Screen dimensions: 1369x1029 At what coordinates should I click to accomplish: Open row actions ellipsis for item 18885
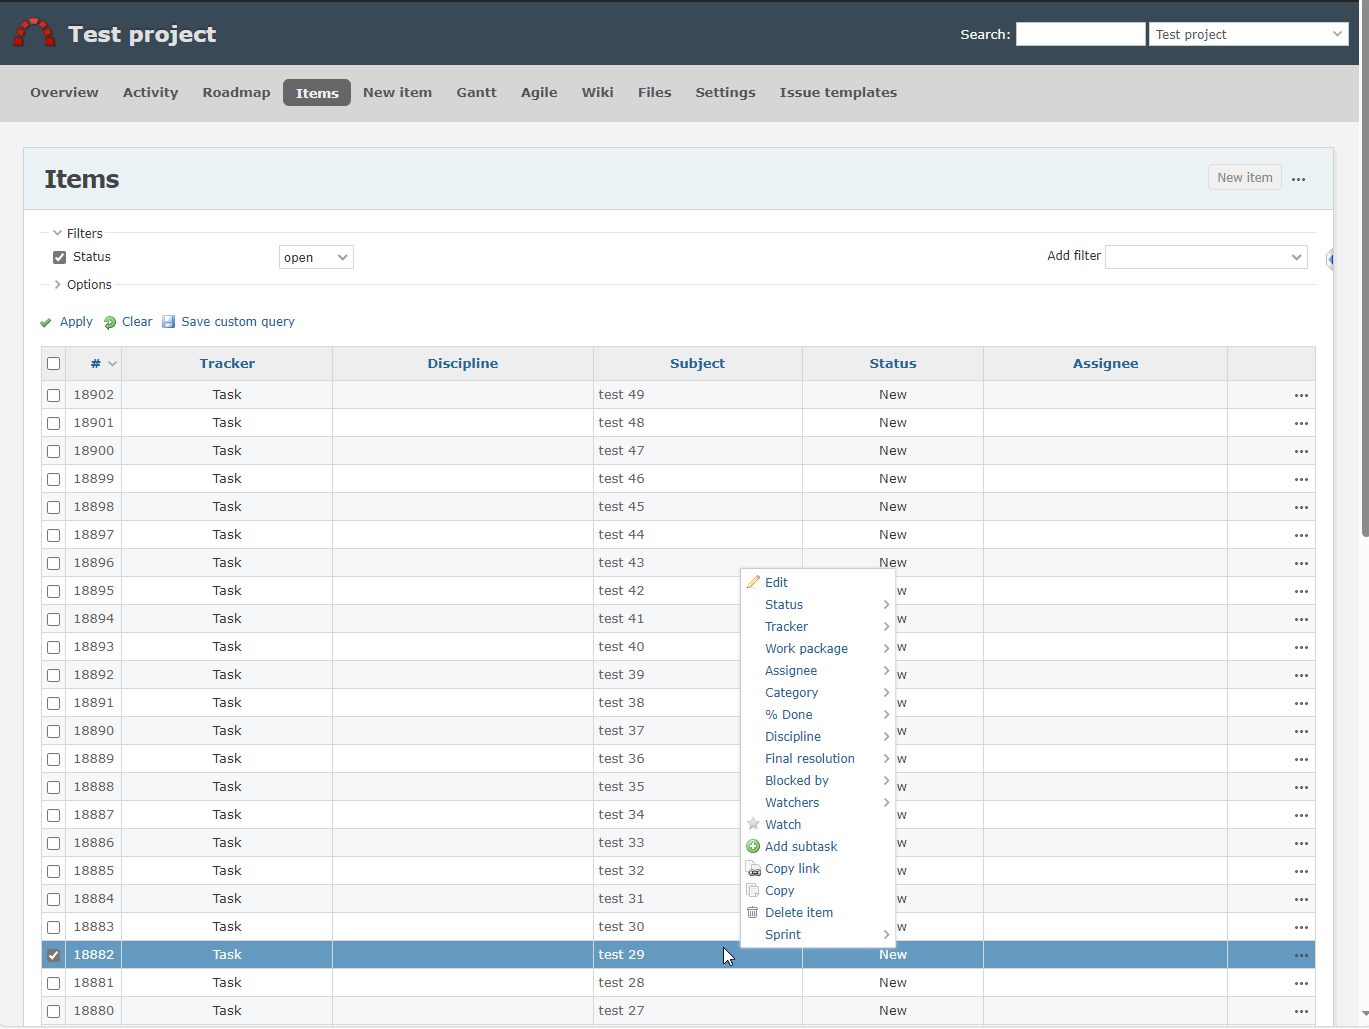coord(1301,871)
